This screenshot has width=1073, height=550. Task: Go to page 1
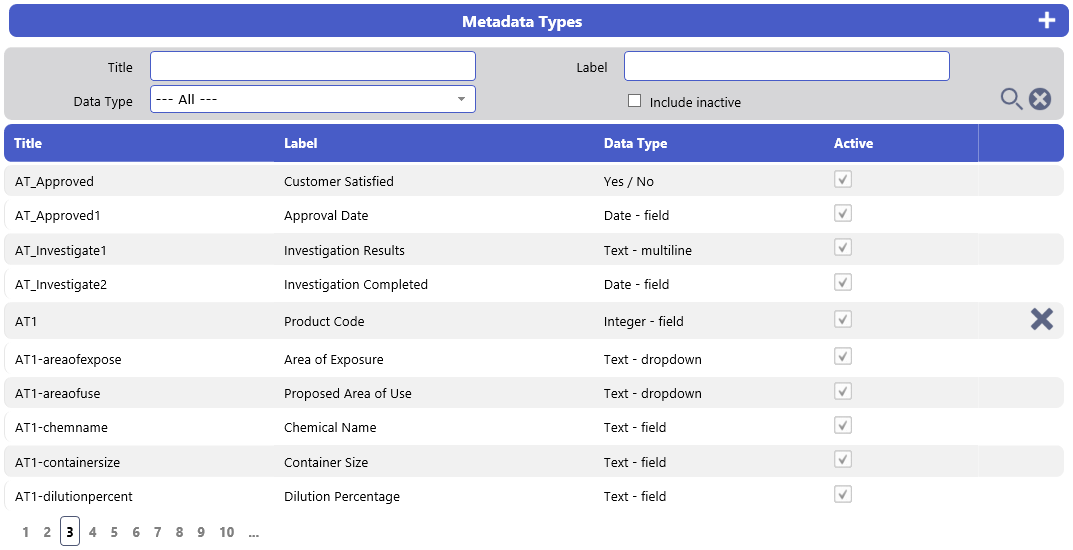point(25,532)
